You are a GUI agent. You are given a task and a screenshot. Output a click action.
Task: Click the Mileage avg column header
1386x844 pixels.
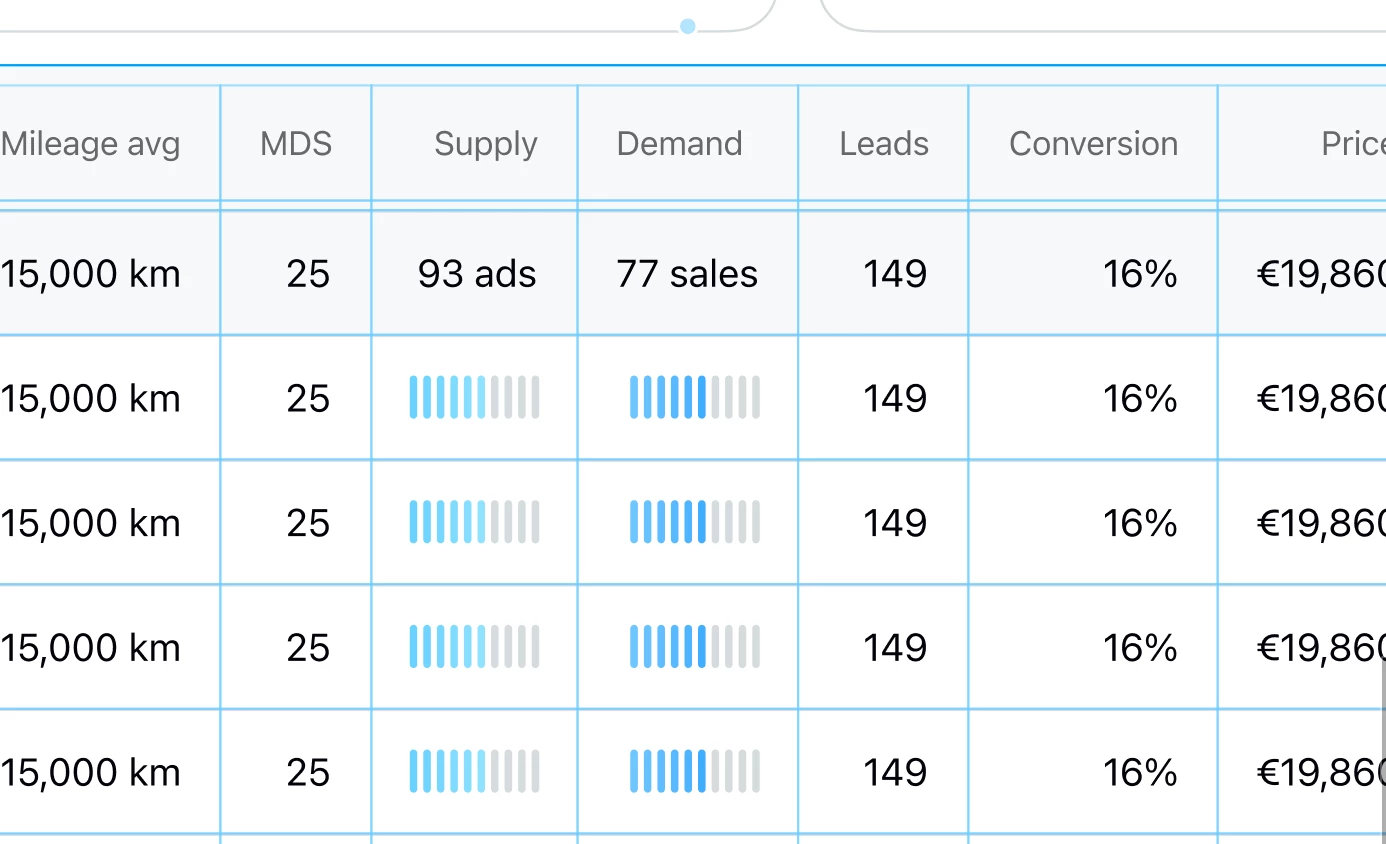(90, 144)
